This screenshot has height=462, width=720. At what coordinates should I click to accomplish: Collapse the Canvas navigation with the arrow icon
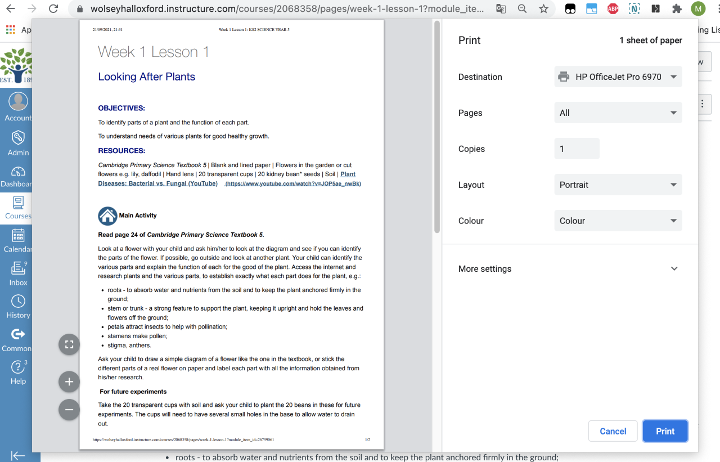click(x=17, y=455)
